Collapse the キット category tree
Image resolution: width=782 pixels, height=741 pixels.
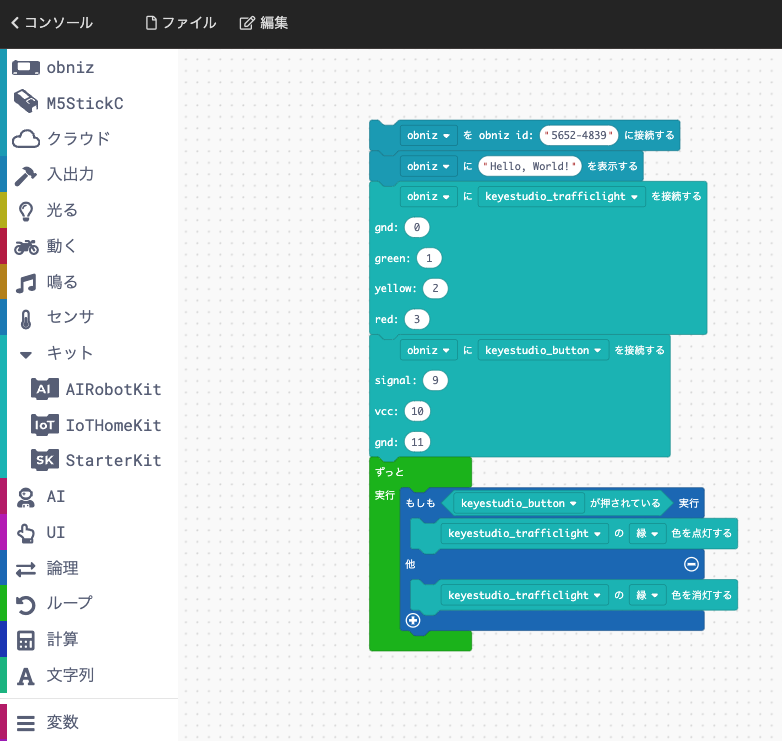click(x=26, y=355)
